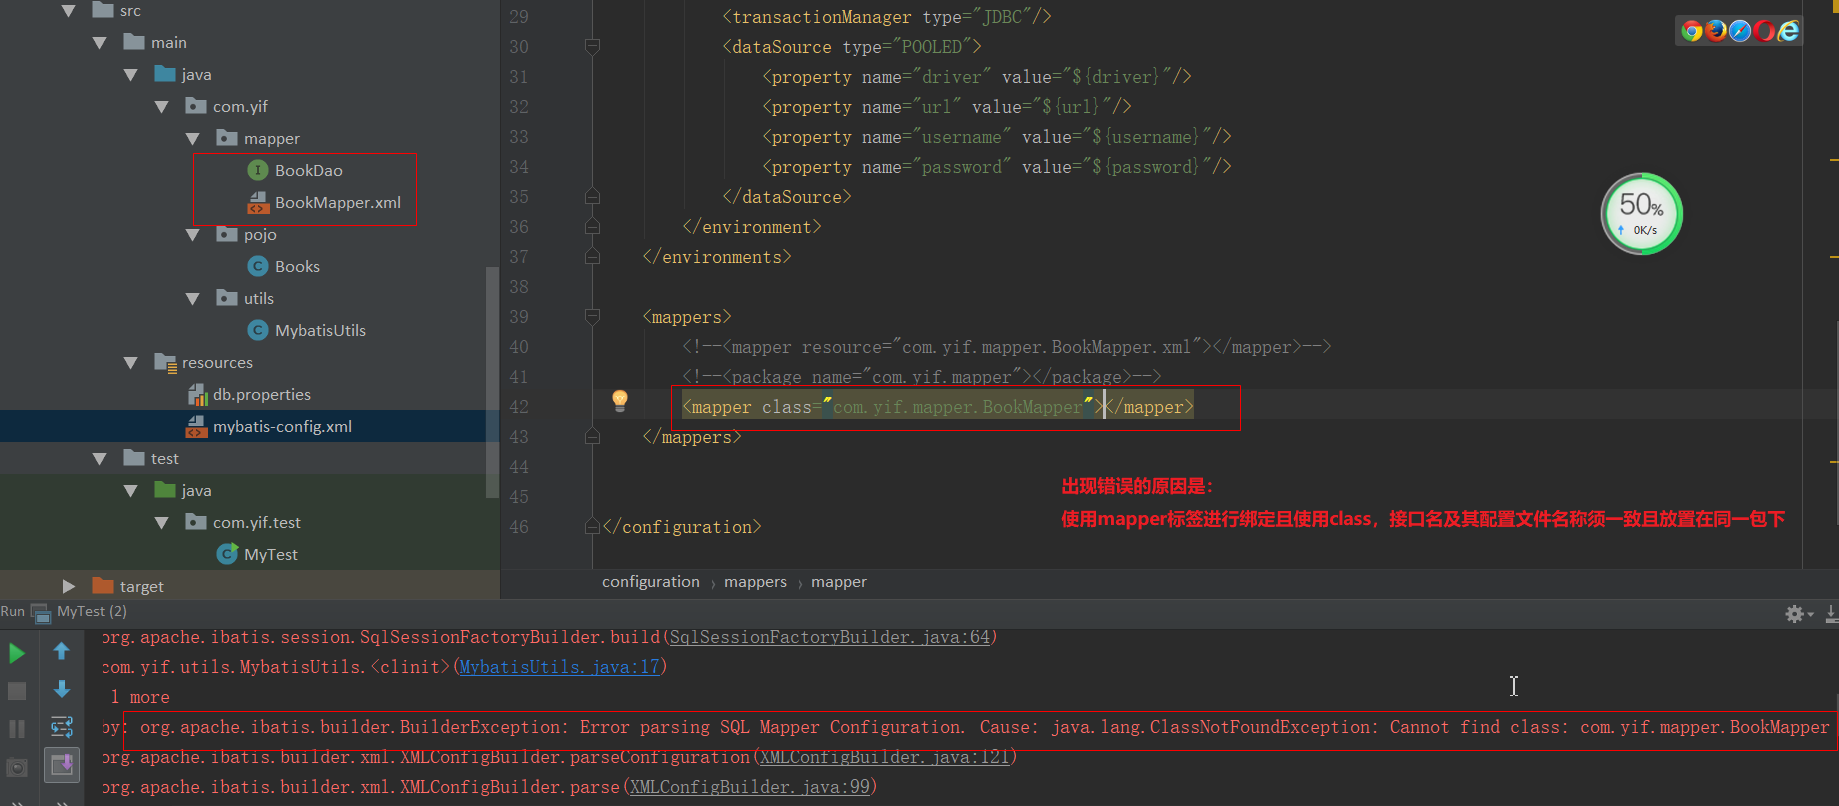This screenshot has height=806, width=1839.
Task: Click the mapper breadcrumb
Action: coord(839,582)
